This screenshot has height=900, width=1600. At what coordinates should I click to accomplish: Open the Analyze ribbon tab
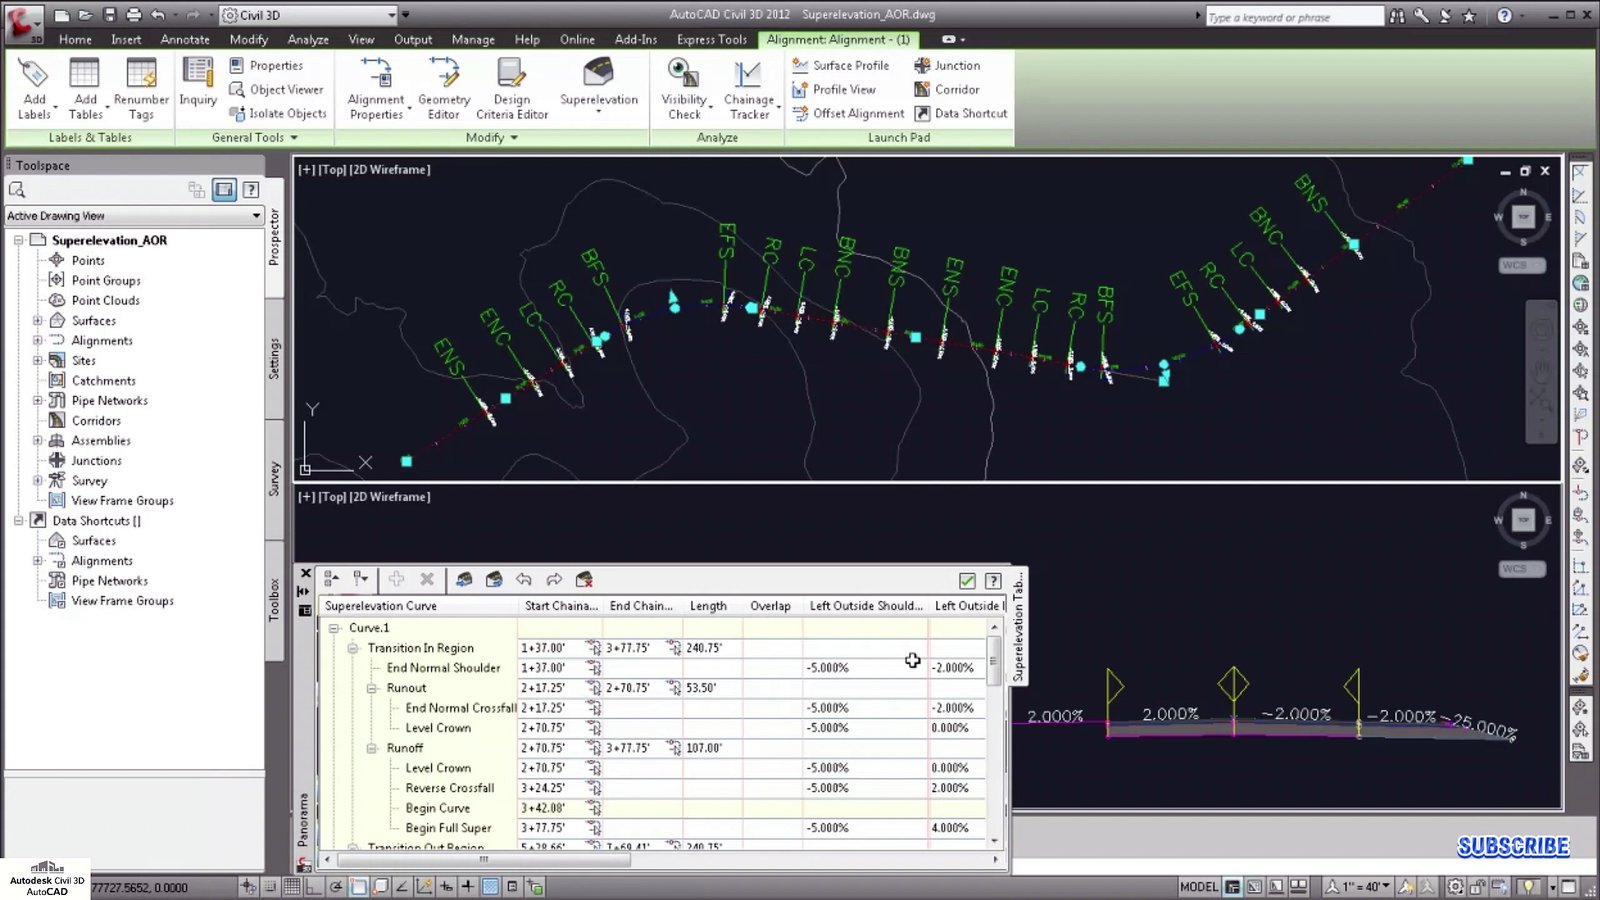[x=308, y=40]
